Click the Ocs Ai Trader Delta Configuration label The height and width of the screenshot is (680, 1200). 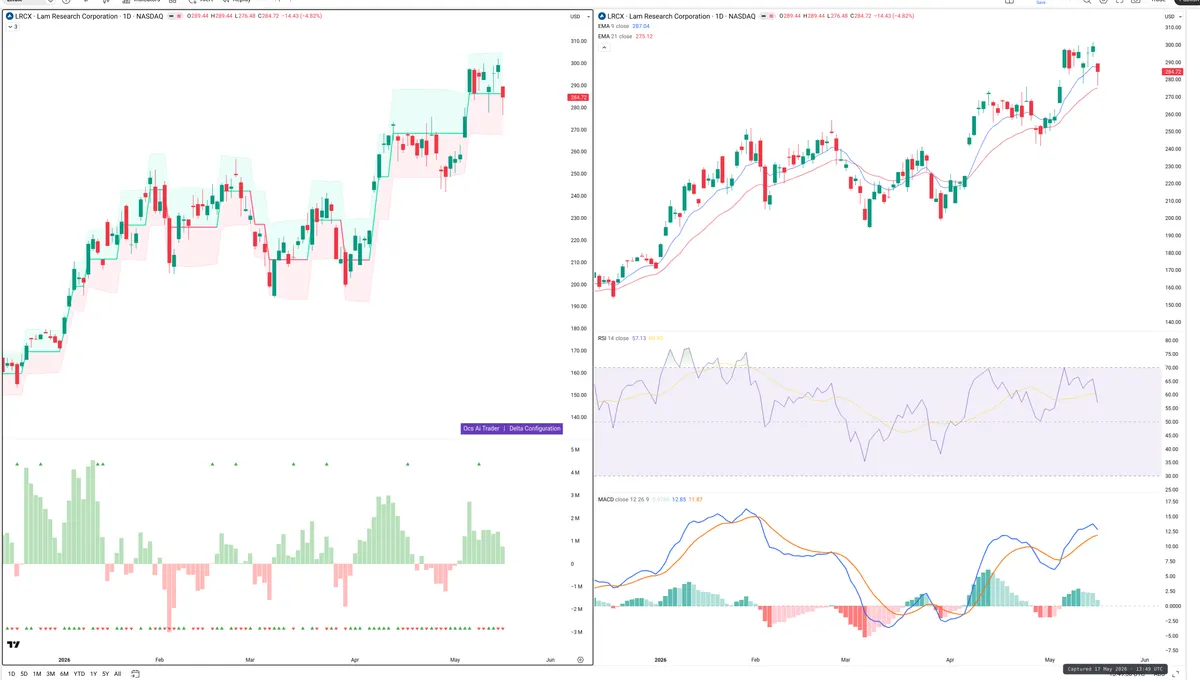pyautogui.click(x=511, y=428)
